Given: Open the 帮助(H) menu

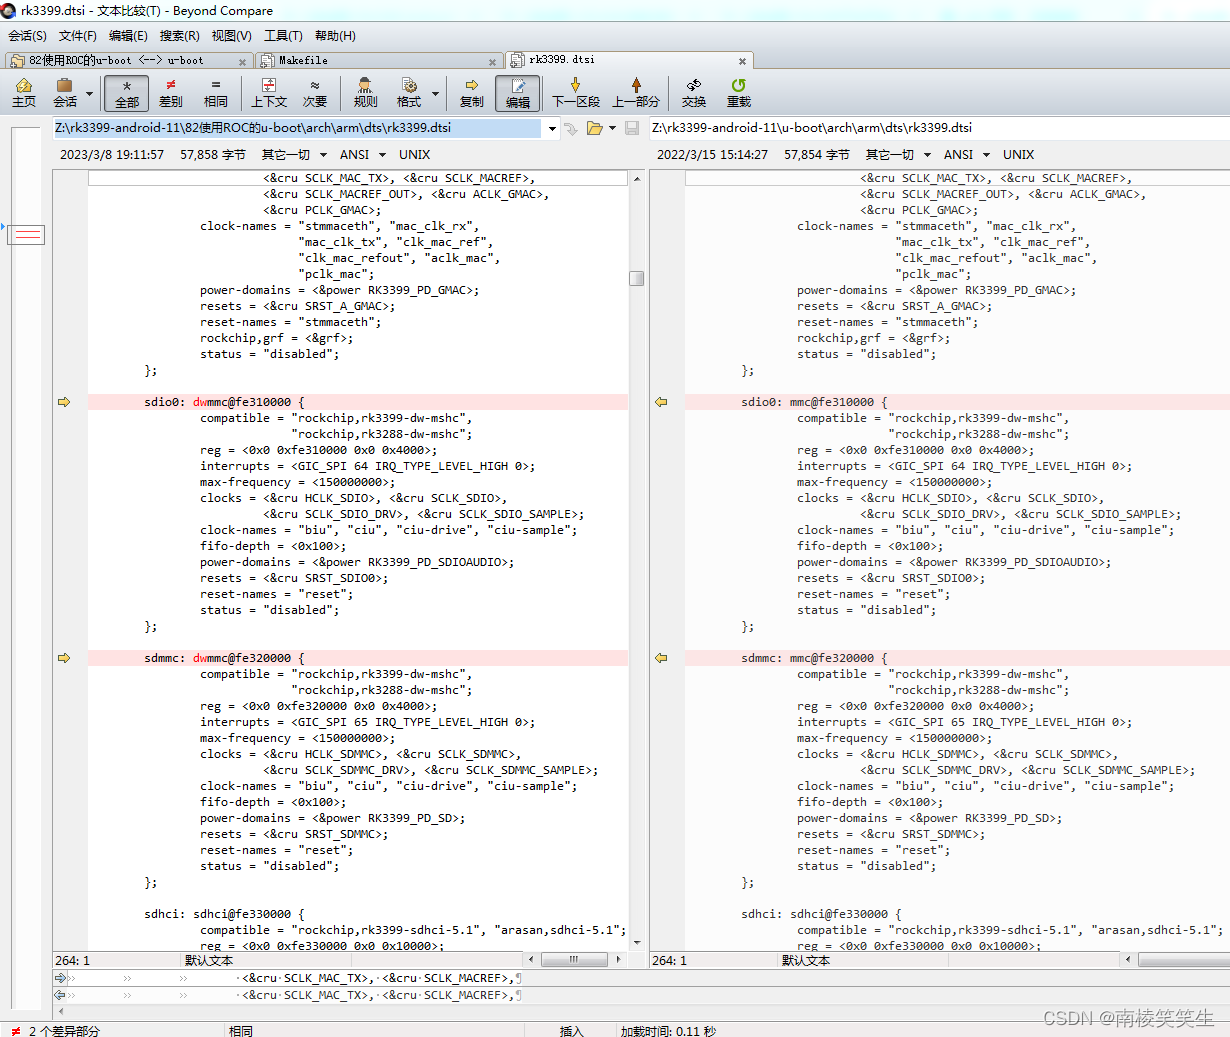Looking at the screenshot, I should (335, 35).
